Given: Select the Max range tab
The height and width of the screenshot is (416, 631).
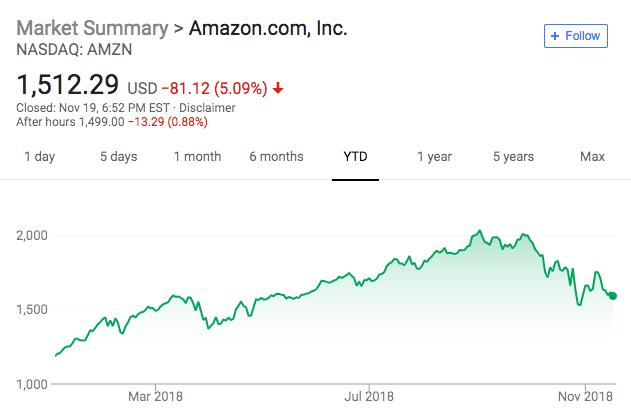Looking at the screenshot, I should pyautogui.click(x=592, y=156).
